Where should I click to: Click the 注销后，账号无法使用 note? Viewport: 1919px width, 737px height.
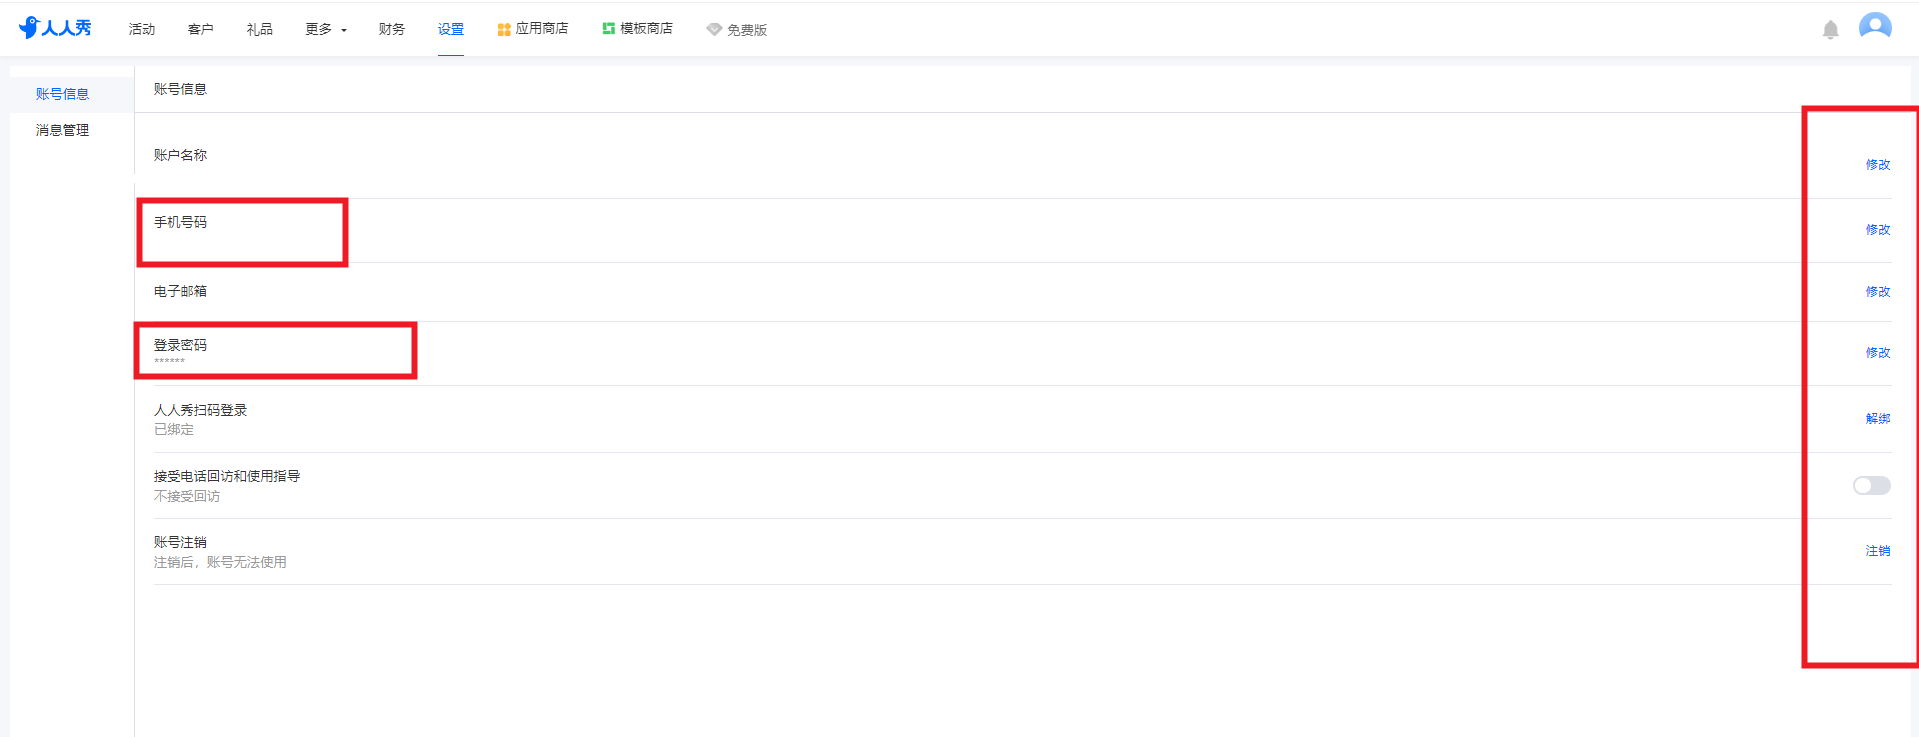(x=220, y=562)
